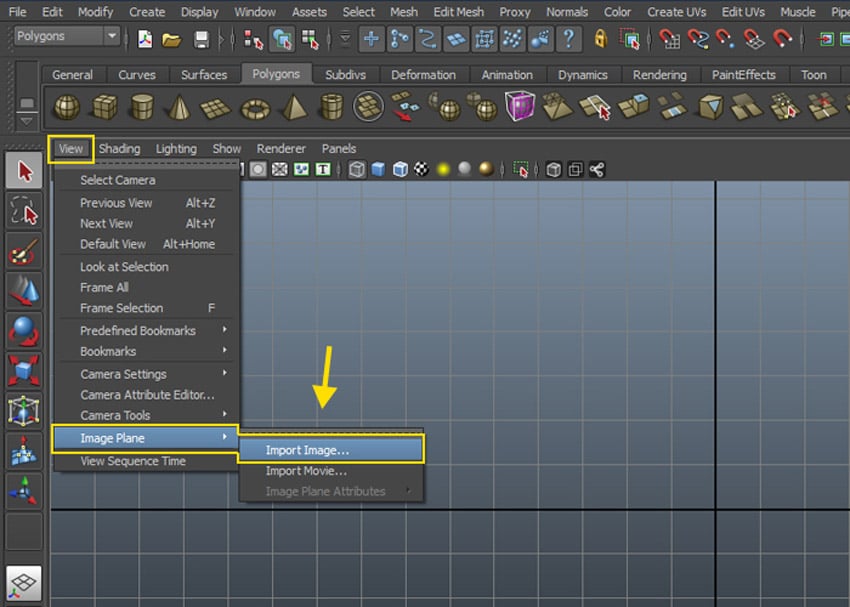Viewport: 850px width, 607px height.
Task: Click Frame All in View menu
Action: coord(104,287)
